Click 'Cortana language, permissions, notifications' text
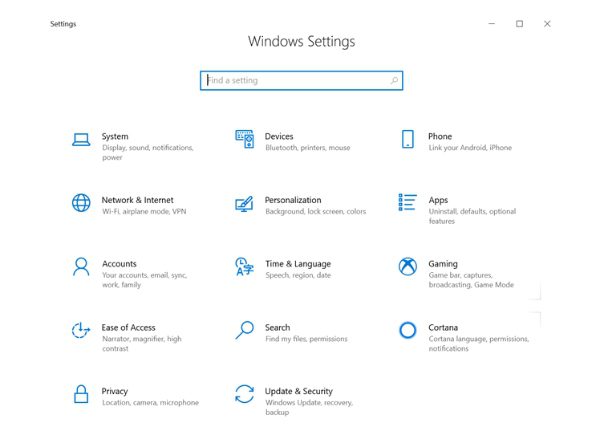This screenshot has height=427, width=600. [x=479, y=344]
